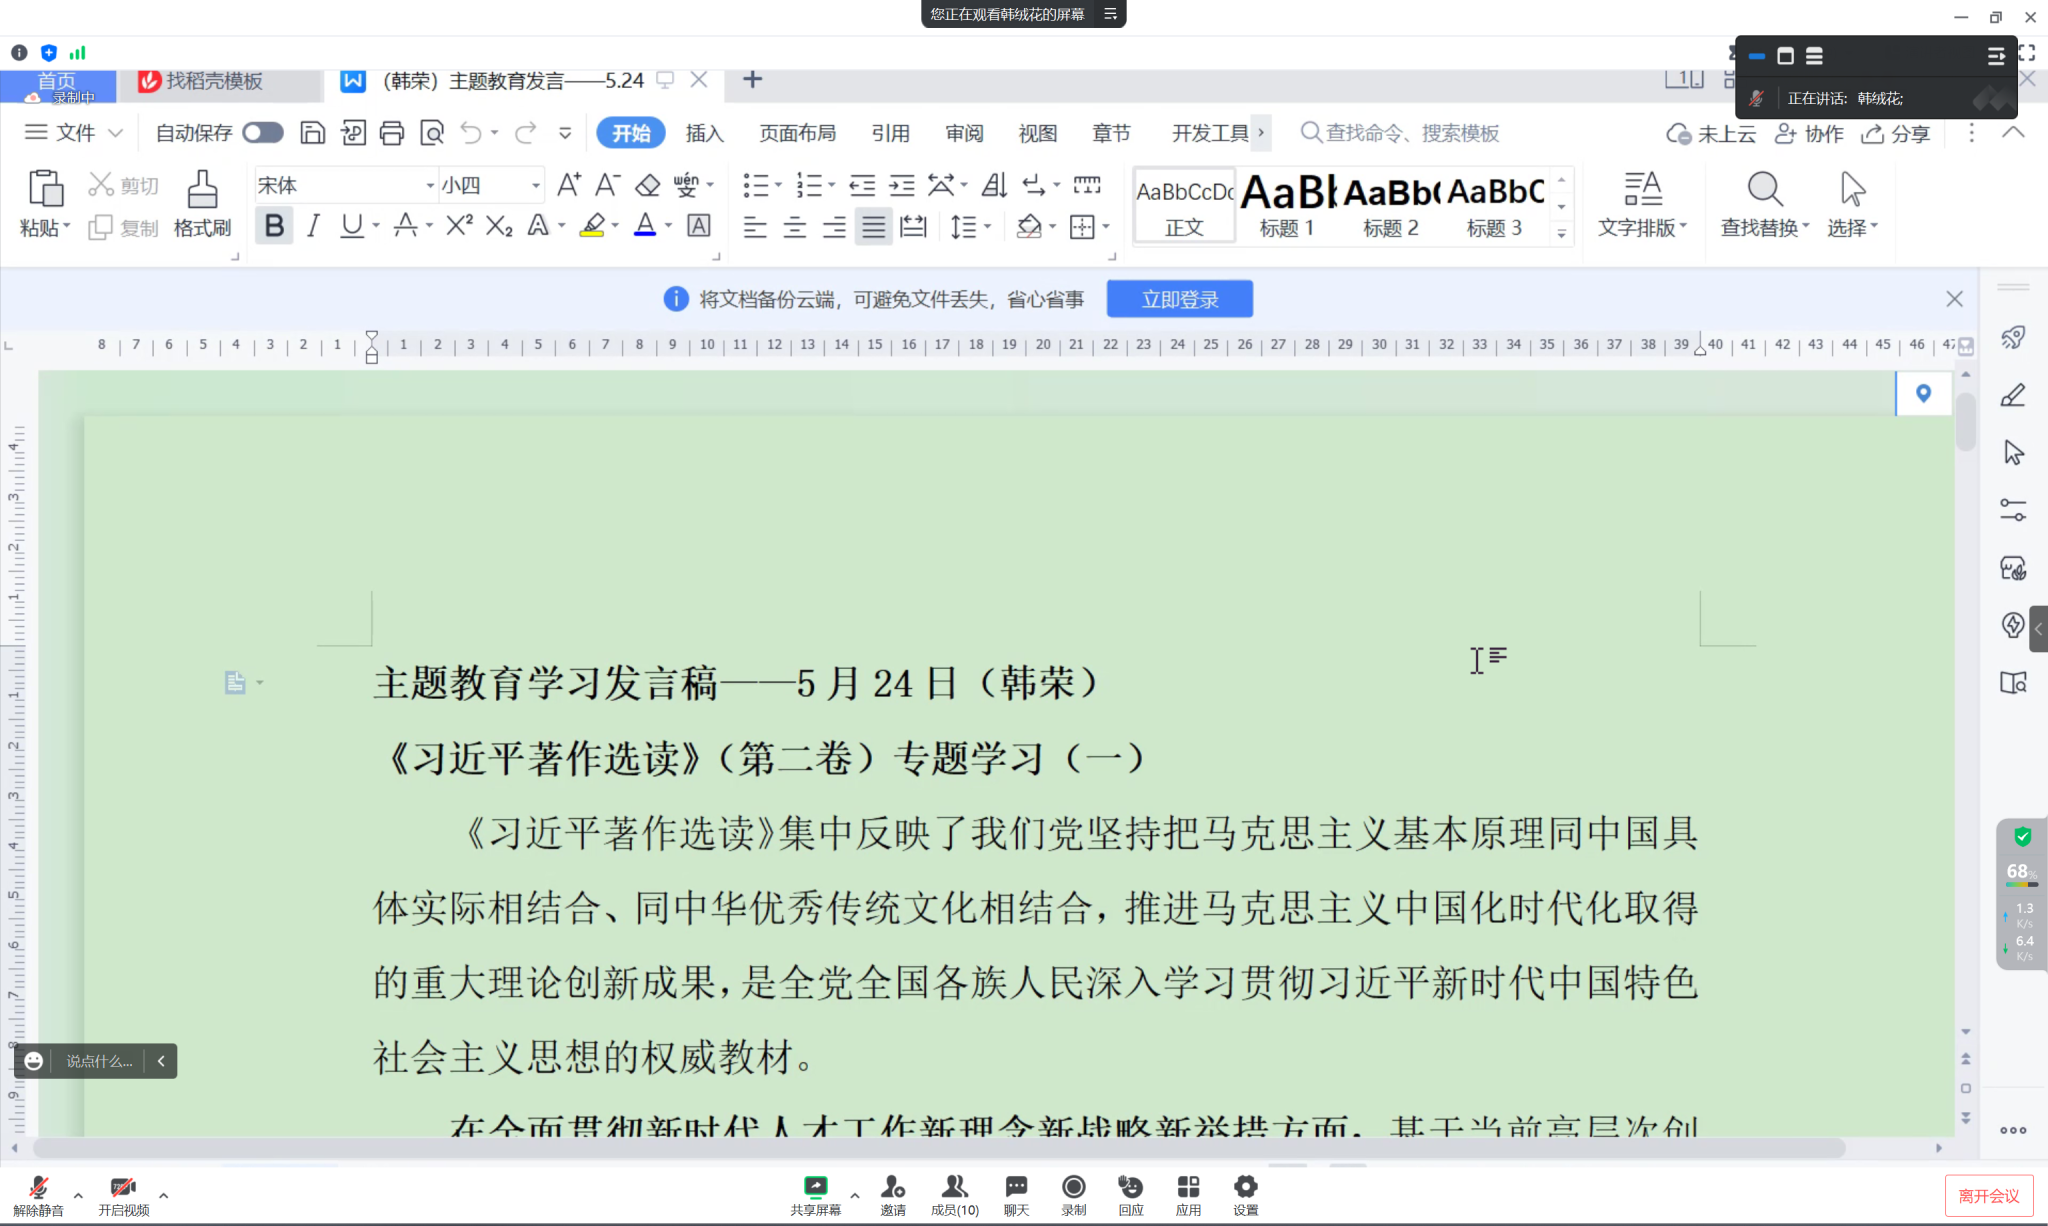Align text left
The height and width of the screenshot is (1226, 2048).
click(x=755, y=227)
